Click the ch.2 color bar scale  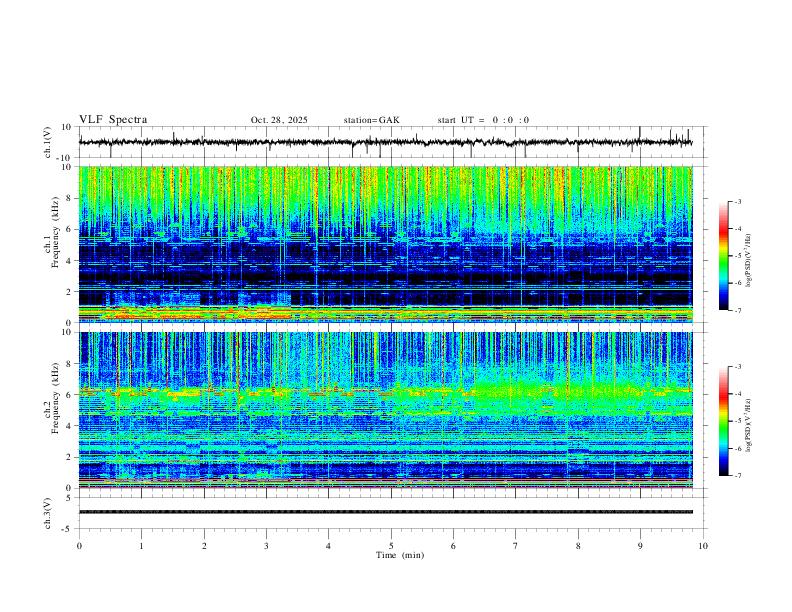pyautogui.click(x=723, y=421)
